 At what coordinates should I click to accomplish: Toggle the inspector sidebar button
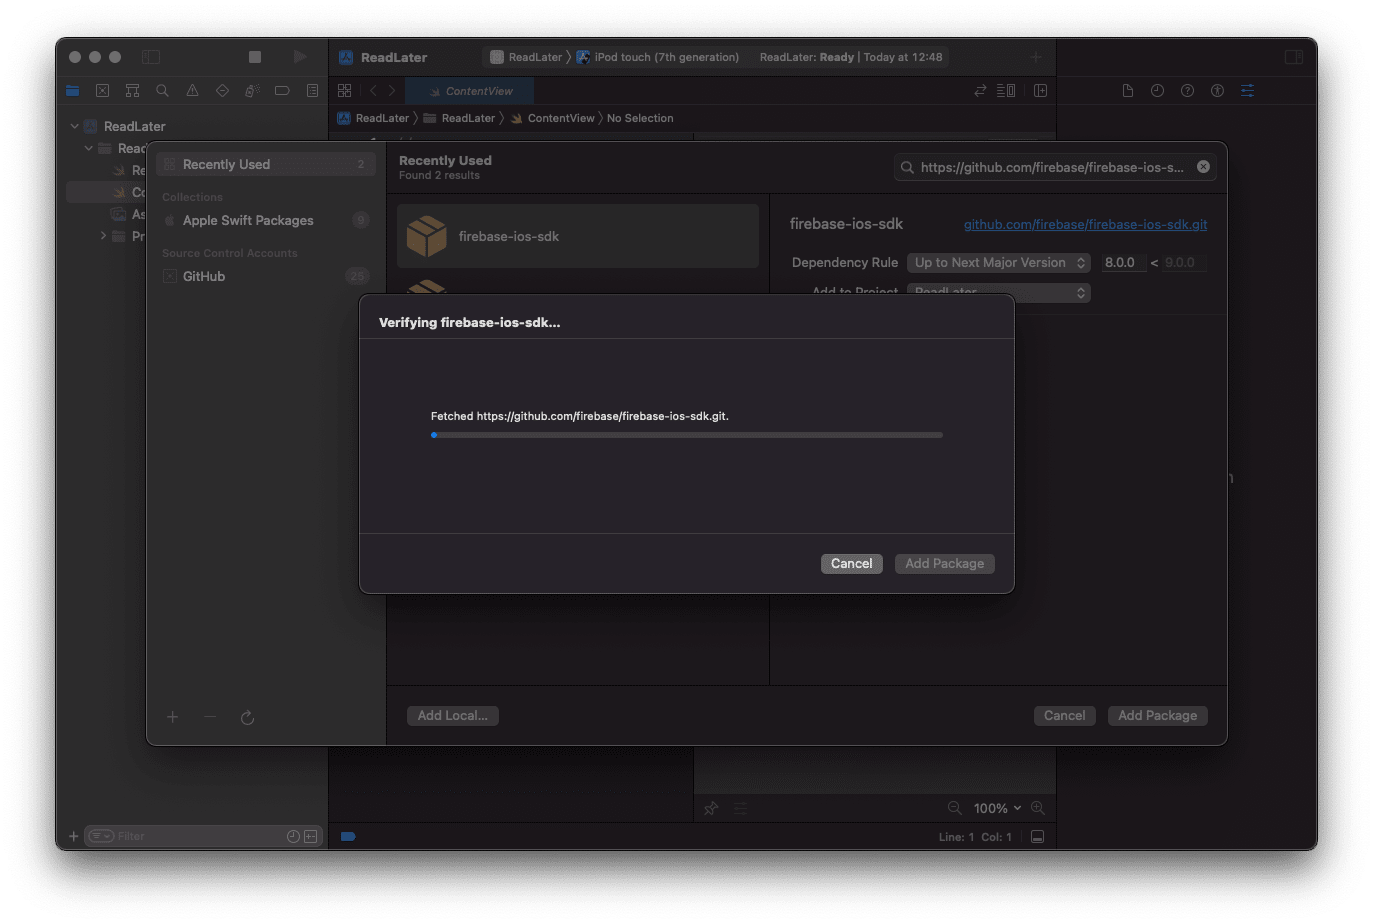tap(1294, 57)
